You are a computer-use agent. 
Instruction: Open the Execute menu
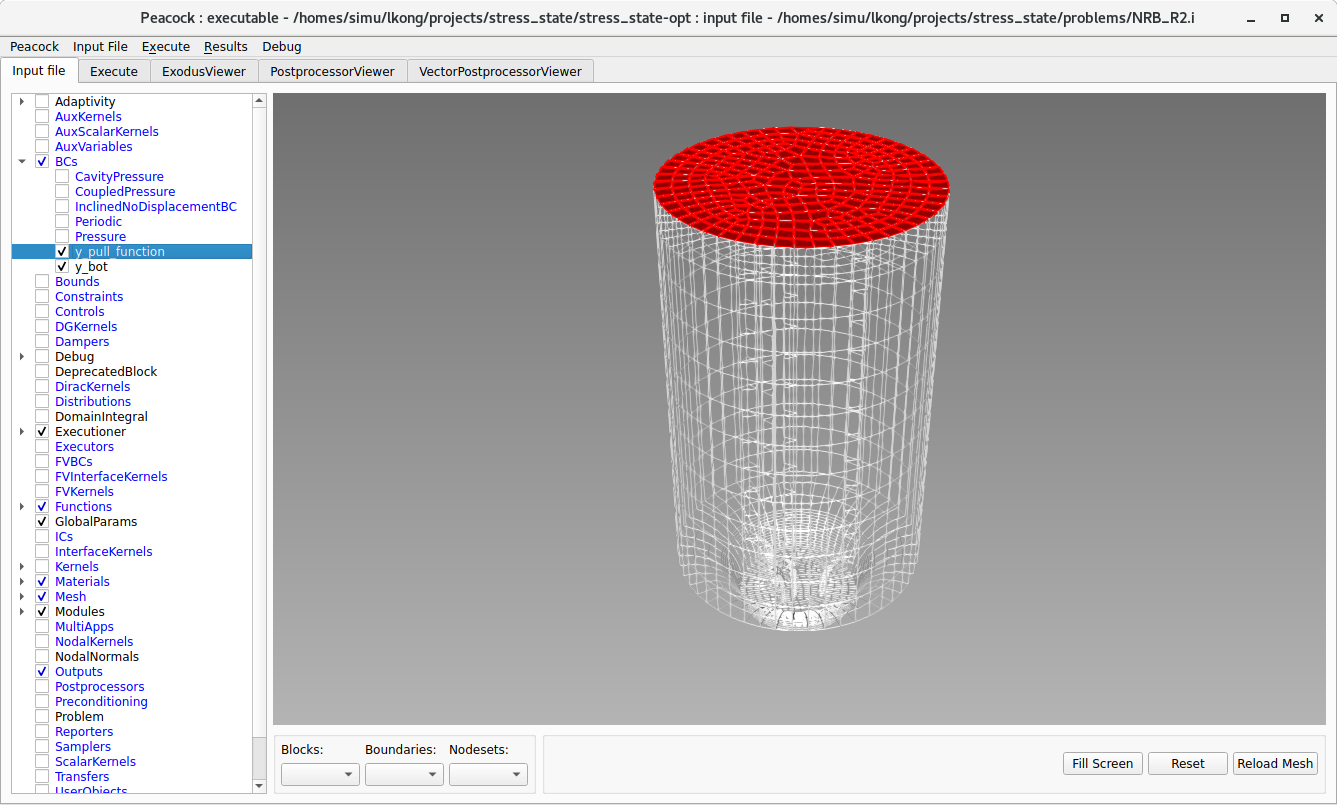(166, 46)
